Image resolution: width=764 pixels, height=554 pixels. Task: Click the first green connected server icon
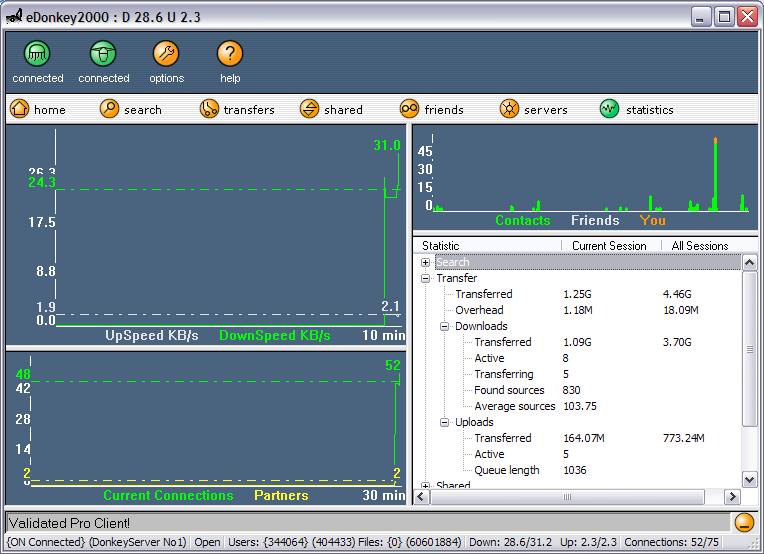(37, 53)
